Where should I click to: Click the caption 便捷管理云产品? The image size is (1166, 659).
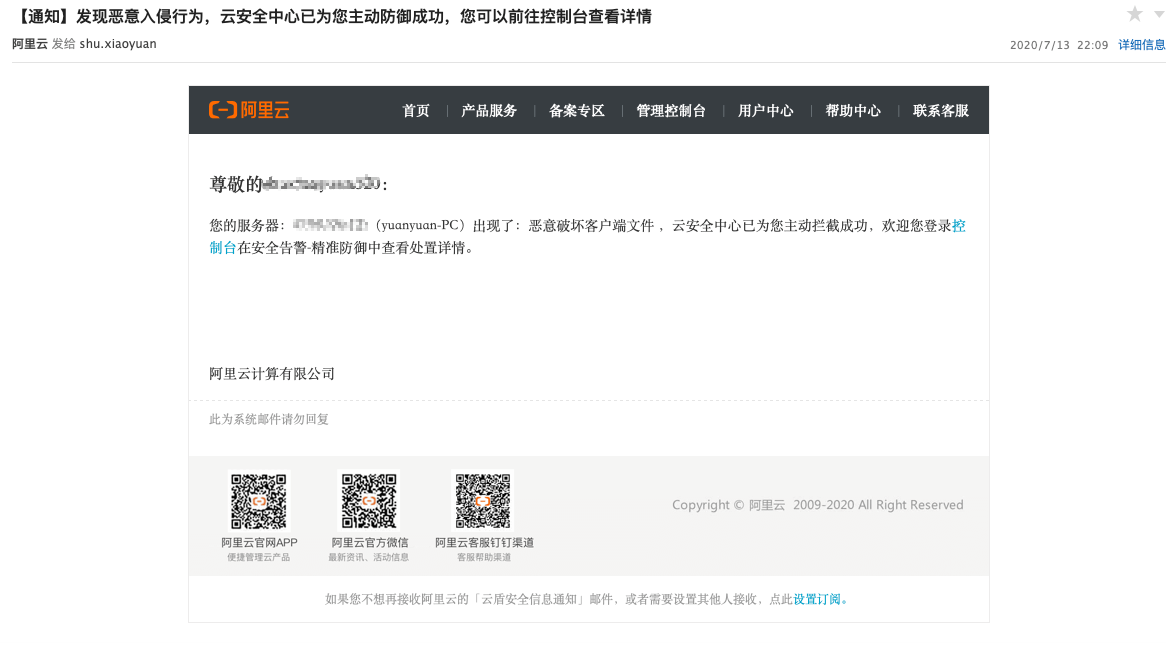tap(259, 557)
